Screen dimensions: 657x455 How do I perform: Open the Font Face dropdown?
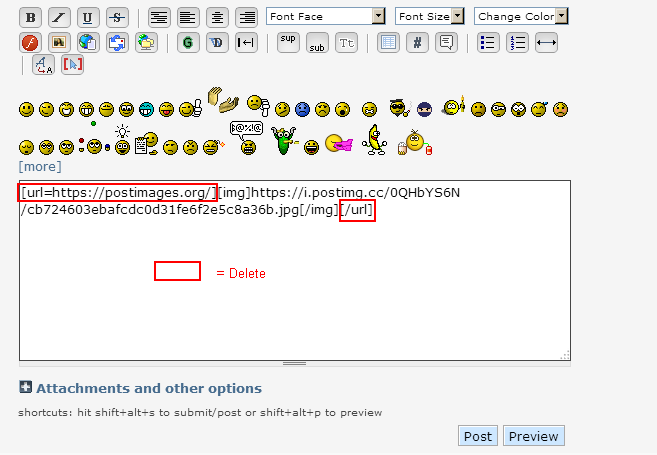pyautogui.click(x=326, y=16)
